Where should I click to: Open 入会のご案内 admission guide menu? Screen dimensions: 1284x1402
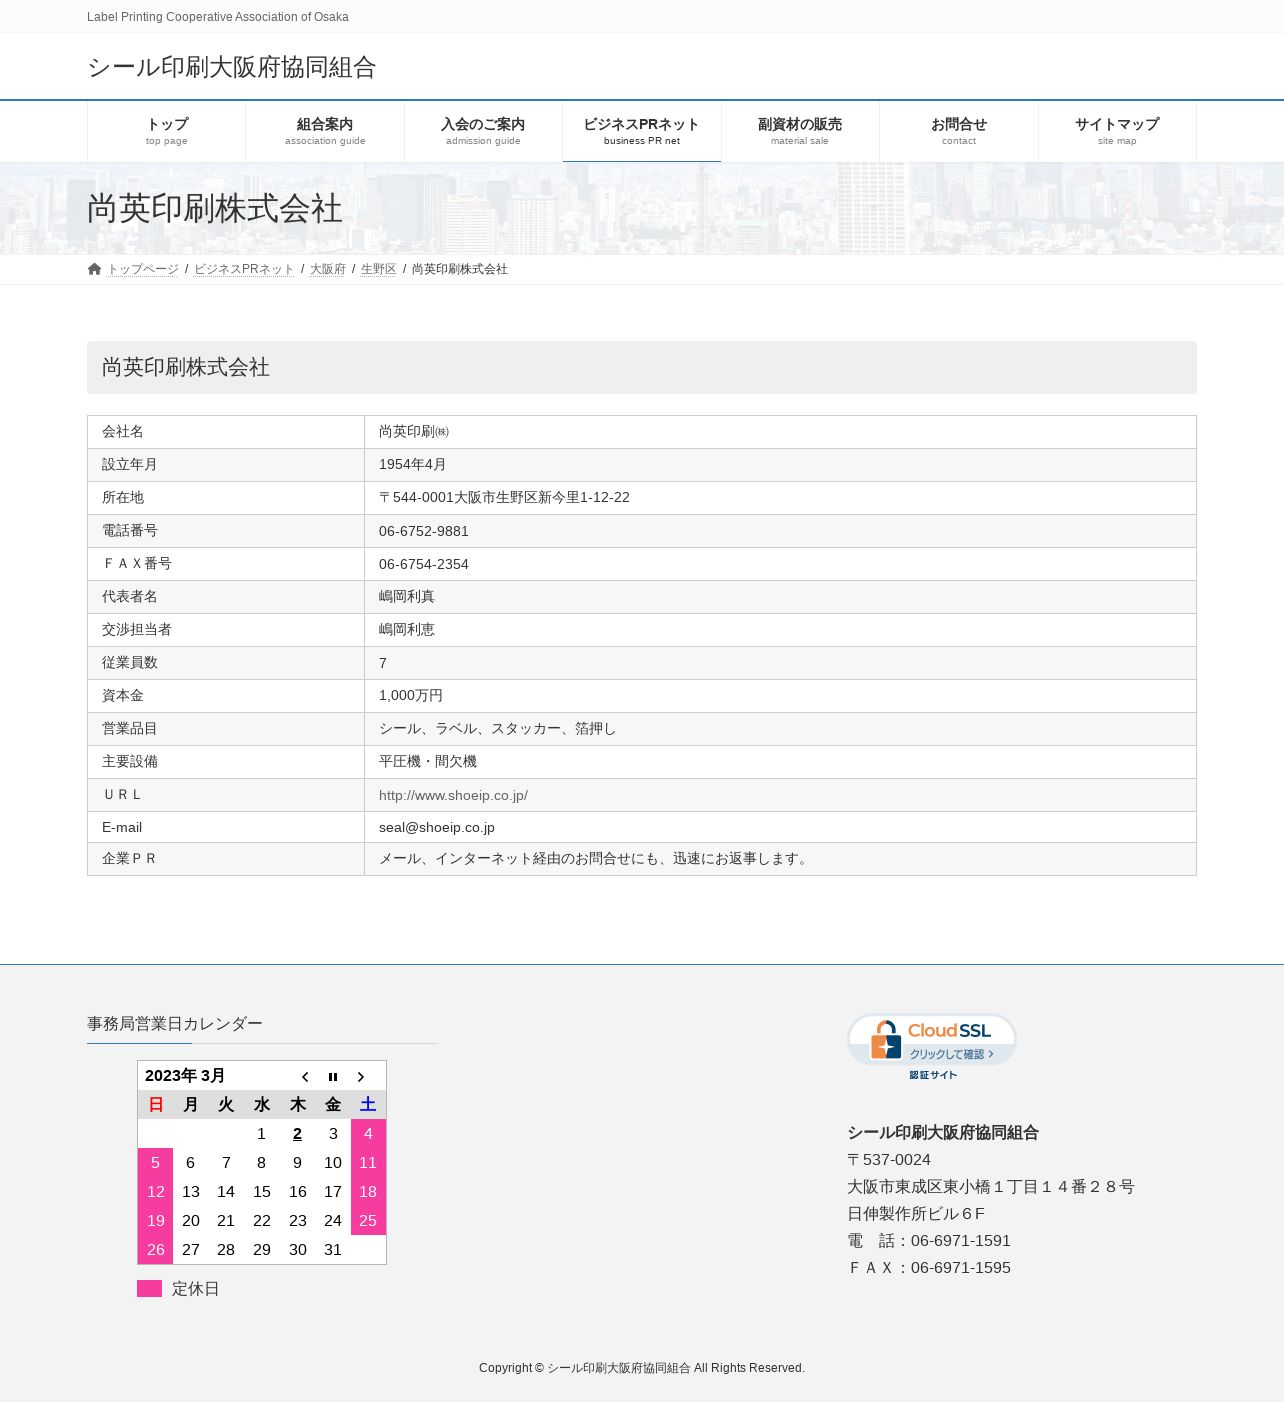coord(483,131)
